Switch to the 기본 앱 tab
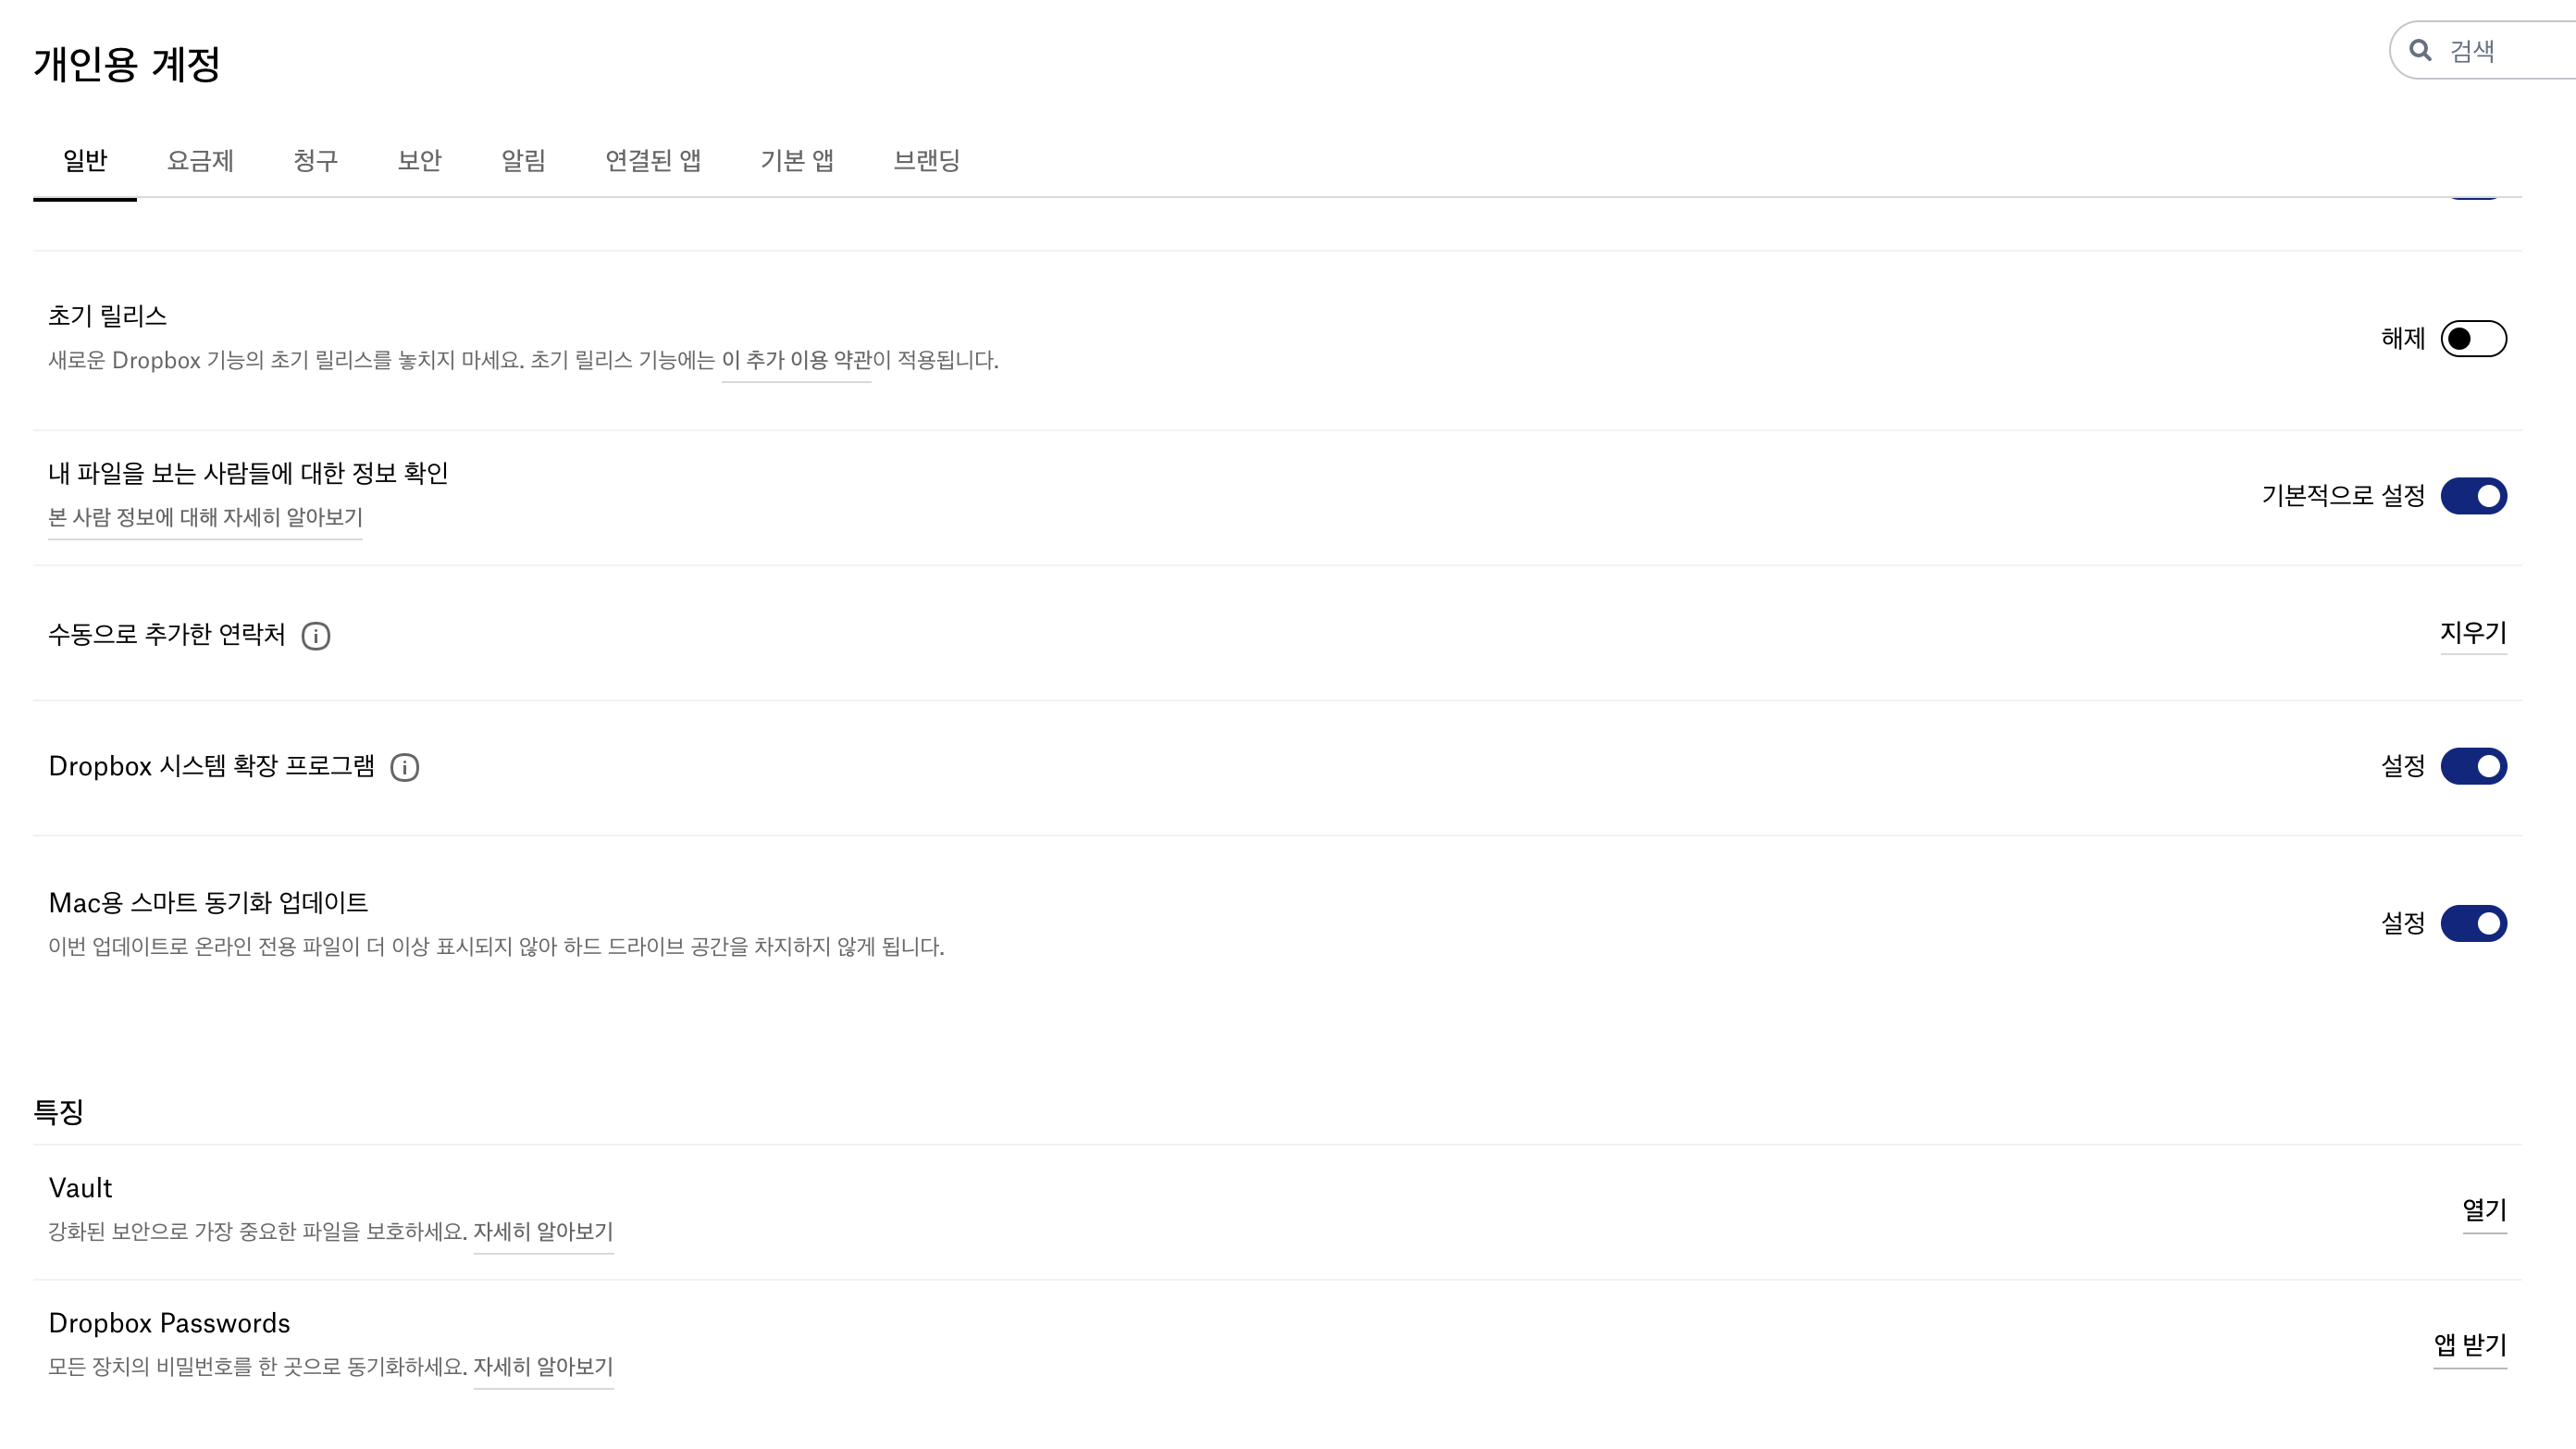 (797, 160)
